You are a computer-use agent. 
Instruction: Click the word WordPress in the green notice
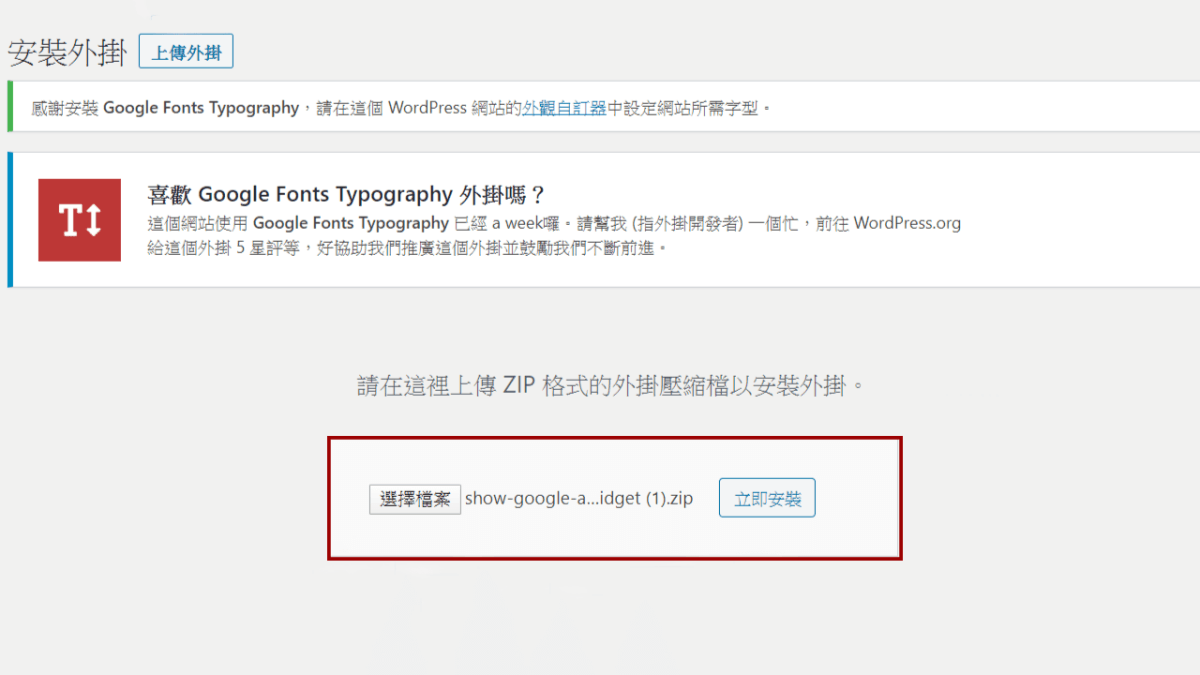point(428,108)
